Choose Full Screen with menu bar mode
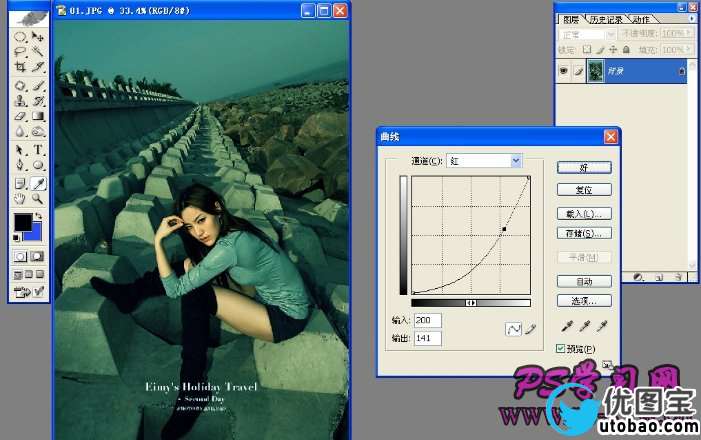This screenshot has width=701, height=440. click(29, 275)
